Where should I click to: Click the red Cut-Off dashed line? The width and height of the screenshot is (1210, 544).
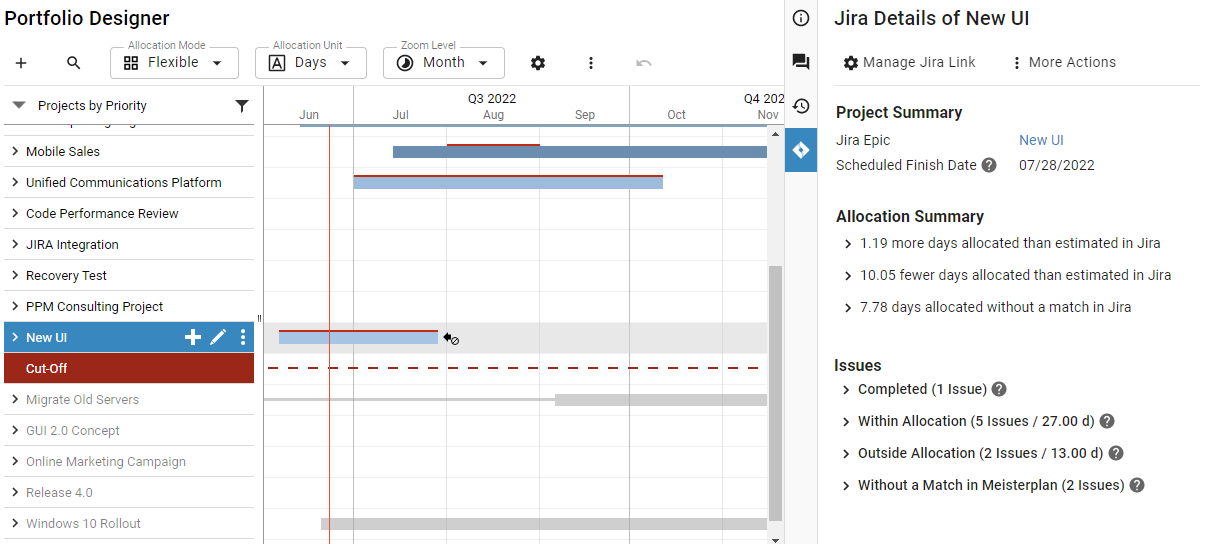point(513,369)
